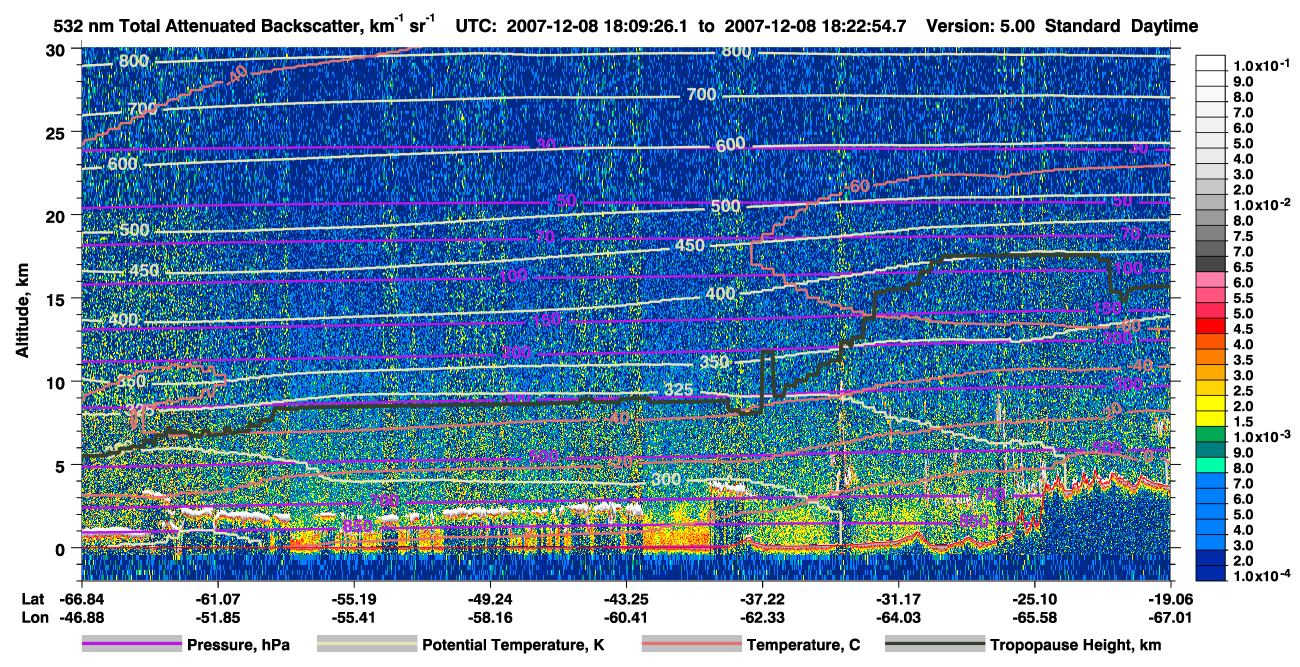This screenshot has height=667, width=1300.
Task: Click the 'Temperature, C' legend label
Action: [x=804, y=645]
